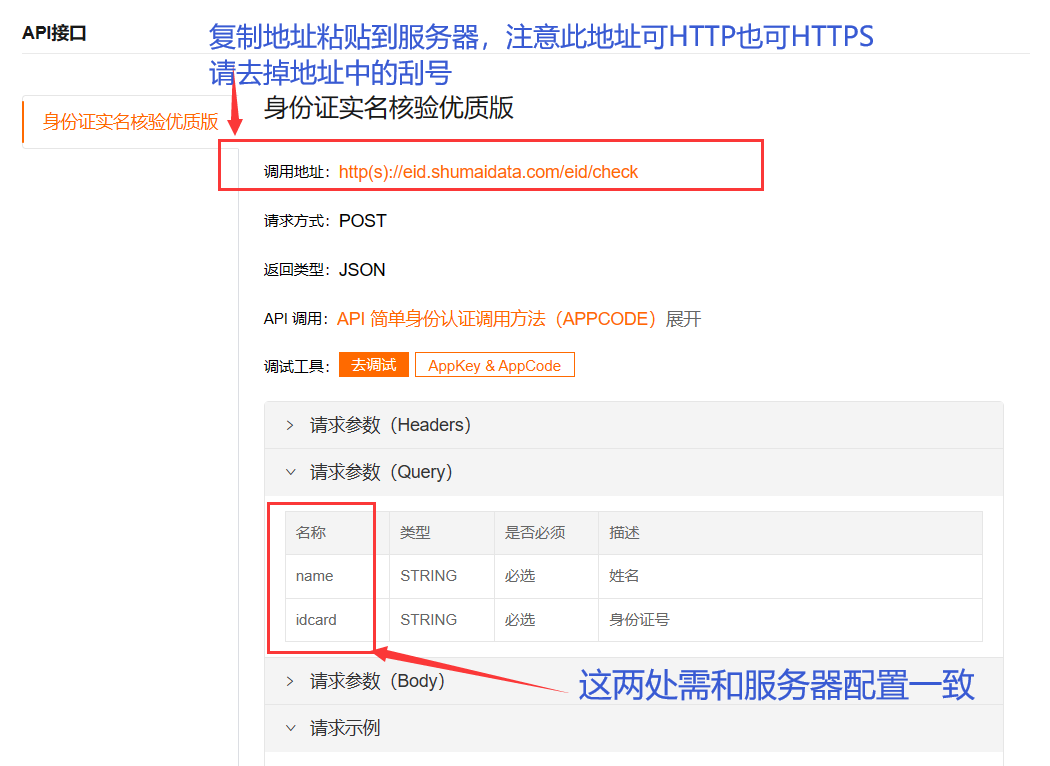The image size is (1050, 766).
Task: Click the AppKey & AppCode button
Action: [x=494, y=366]
